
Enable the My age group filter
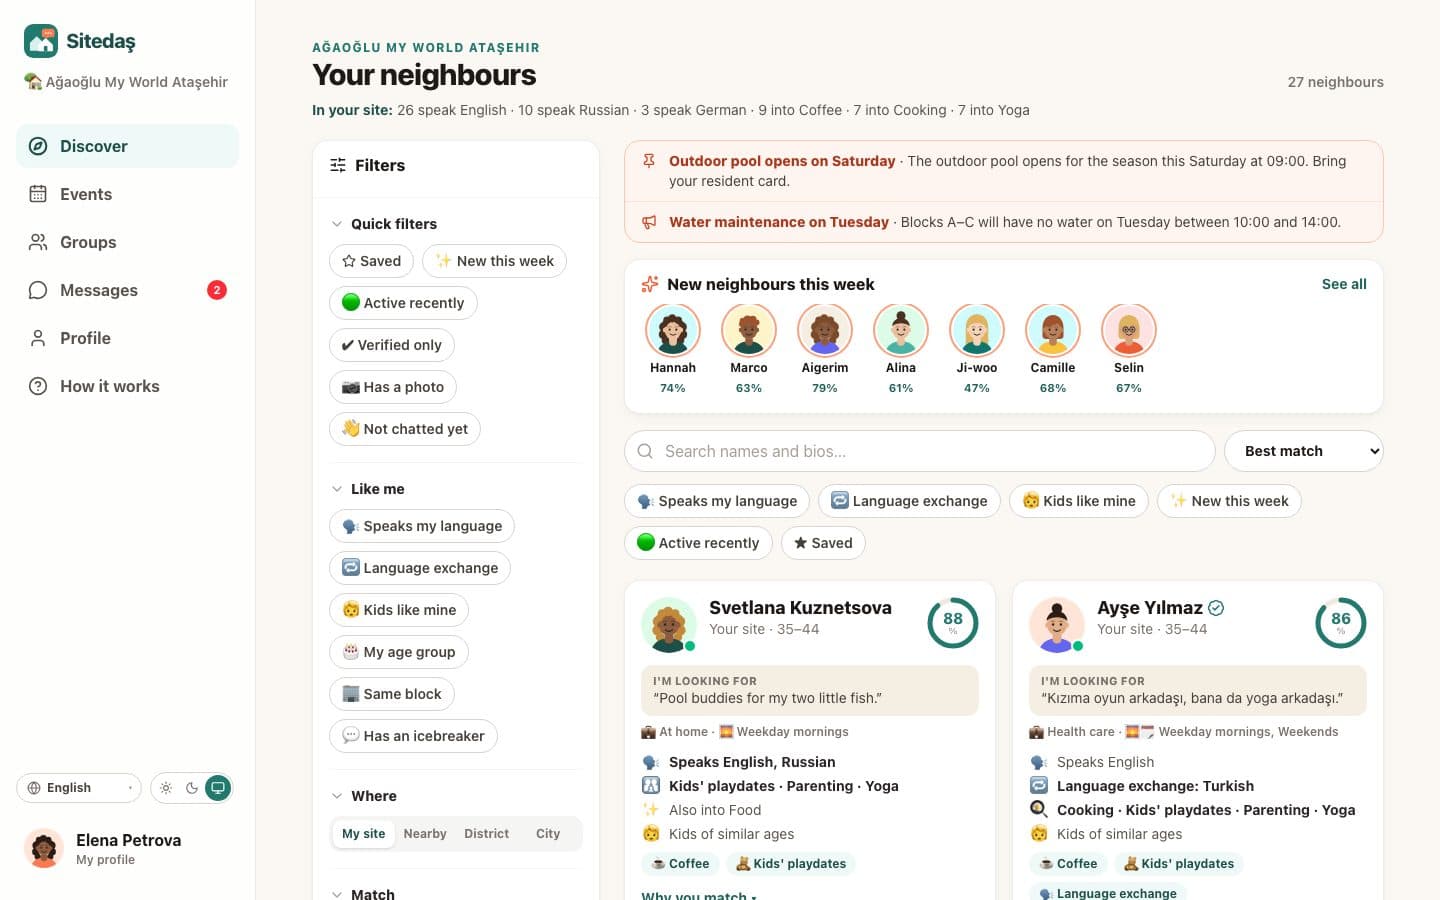399,652
